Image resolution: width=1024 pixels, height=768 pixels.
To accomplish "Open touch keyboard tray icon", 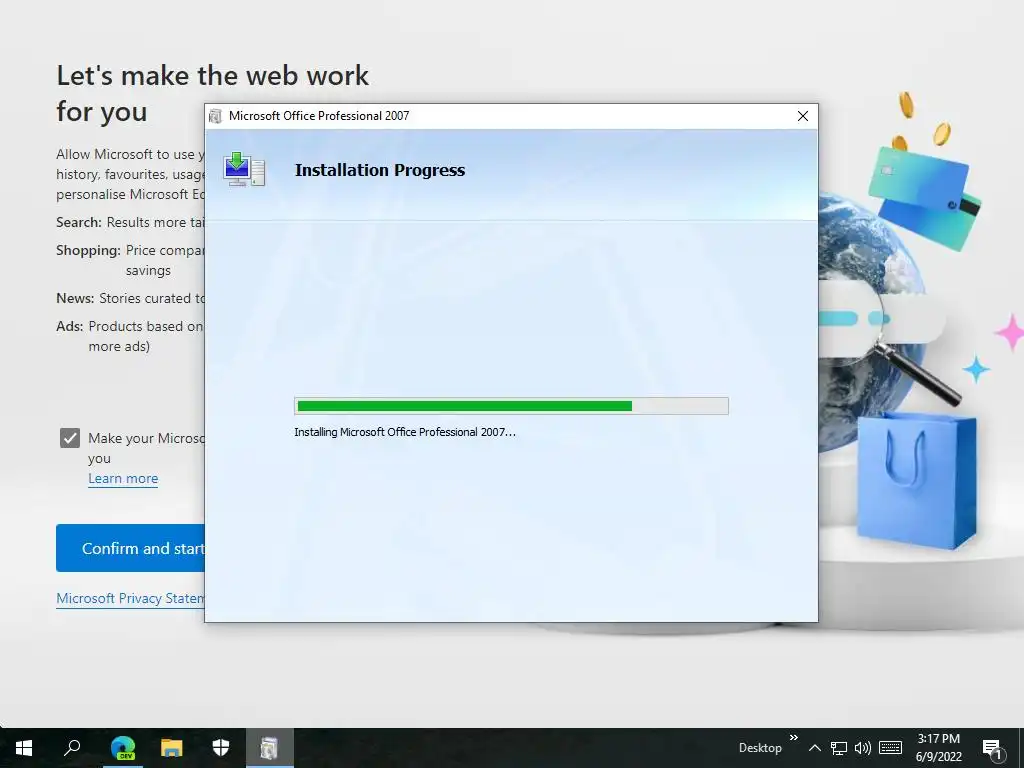I will 890,748.
